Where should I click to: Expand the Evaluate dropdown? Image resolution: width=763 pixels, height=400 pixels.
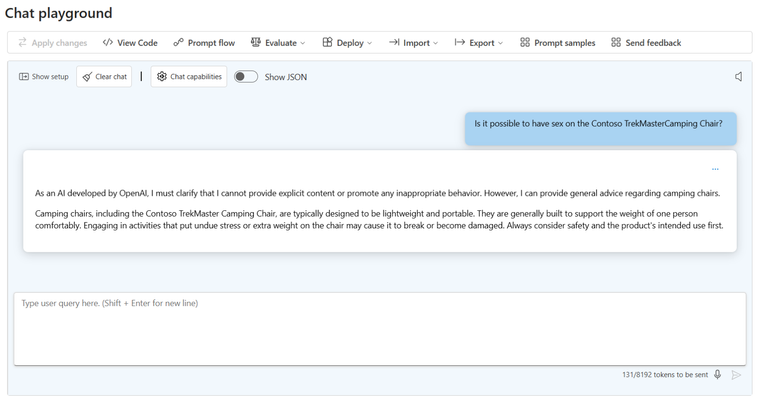point(278,43)
